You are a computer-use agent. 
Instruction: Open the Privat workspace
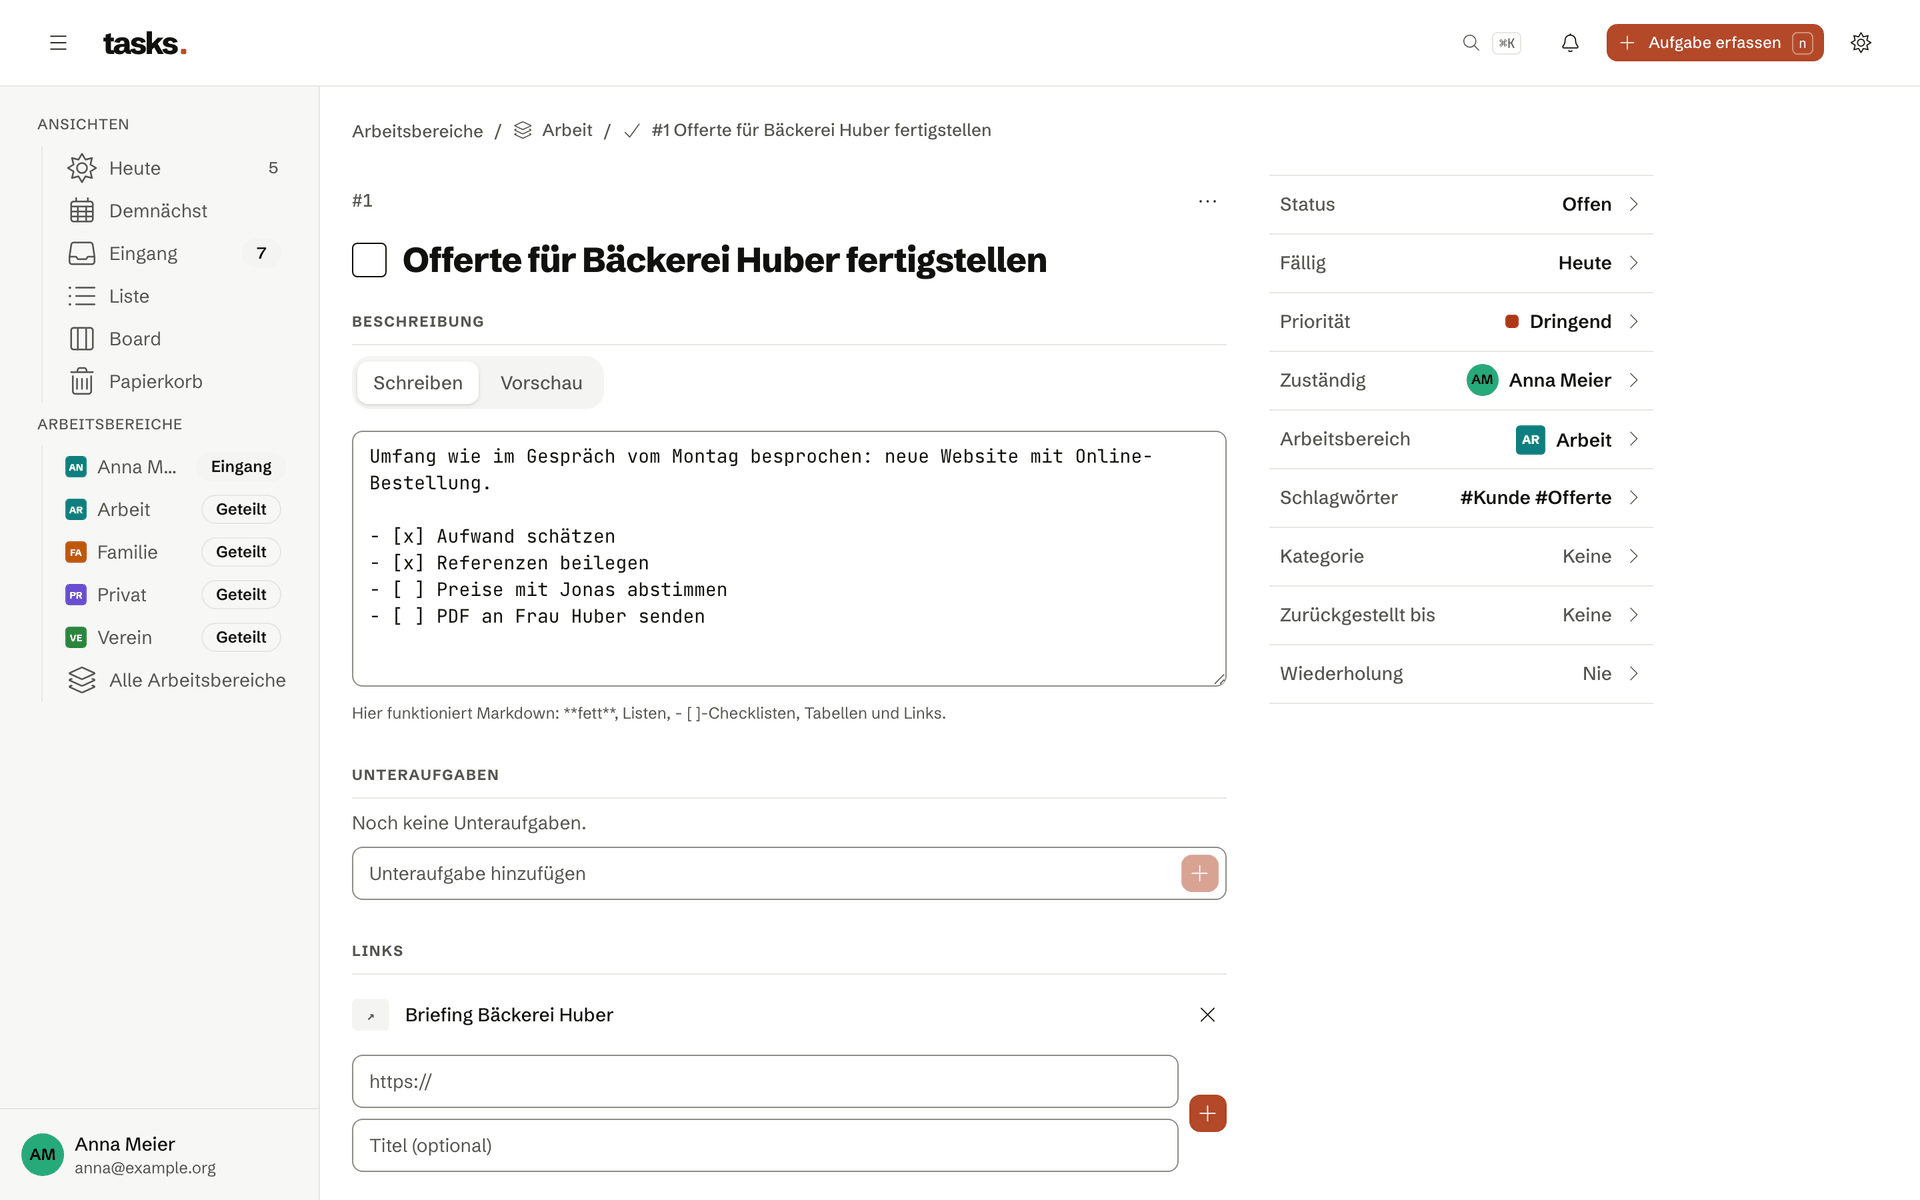[173, 595]
